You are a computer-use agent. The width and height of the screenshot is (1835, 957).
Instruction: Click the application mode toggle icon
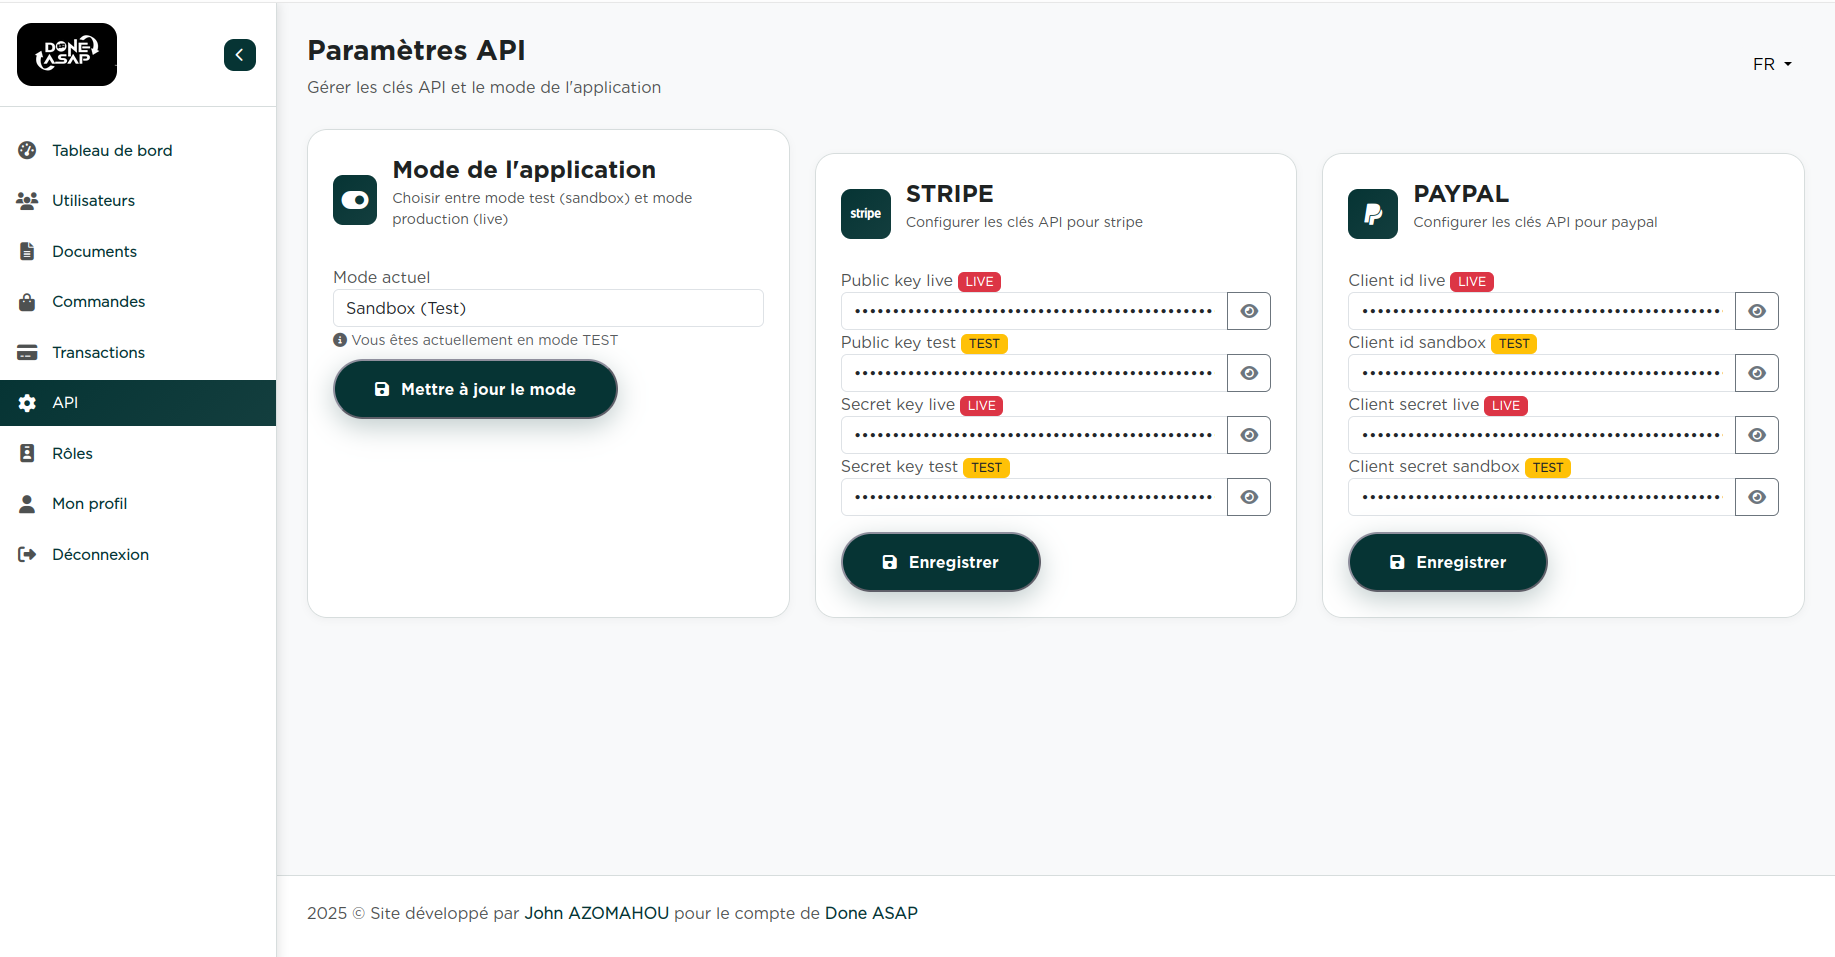pyautogui.click(x=355, y=200)
